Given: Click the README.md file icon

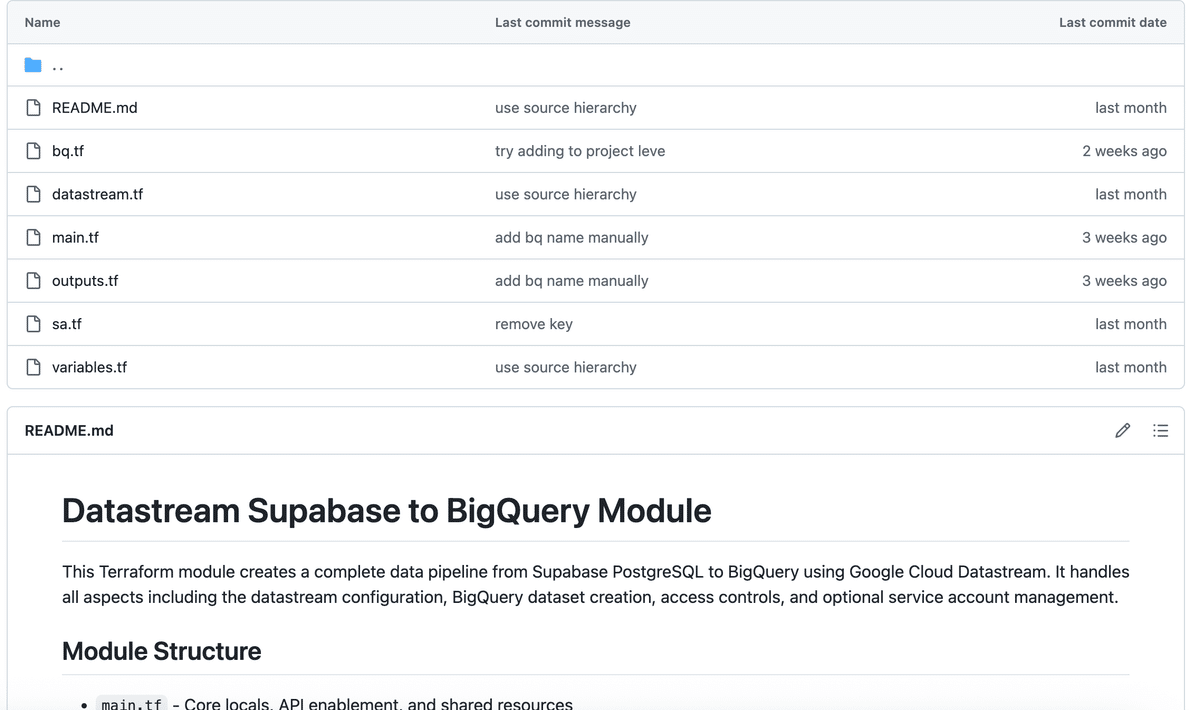Looking at the screenshot, I should pos(33,108).
